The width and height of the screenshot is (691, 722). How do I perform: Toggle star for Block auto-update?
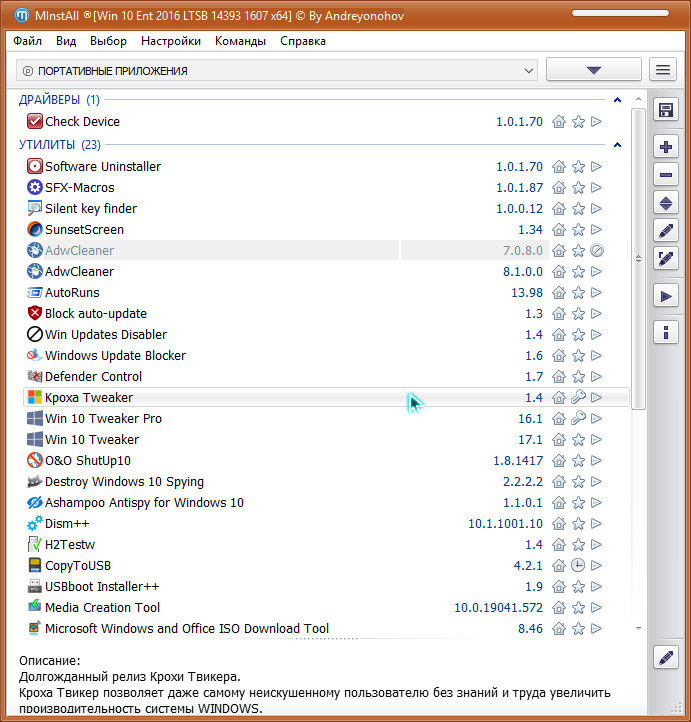578,314
